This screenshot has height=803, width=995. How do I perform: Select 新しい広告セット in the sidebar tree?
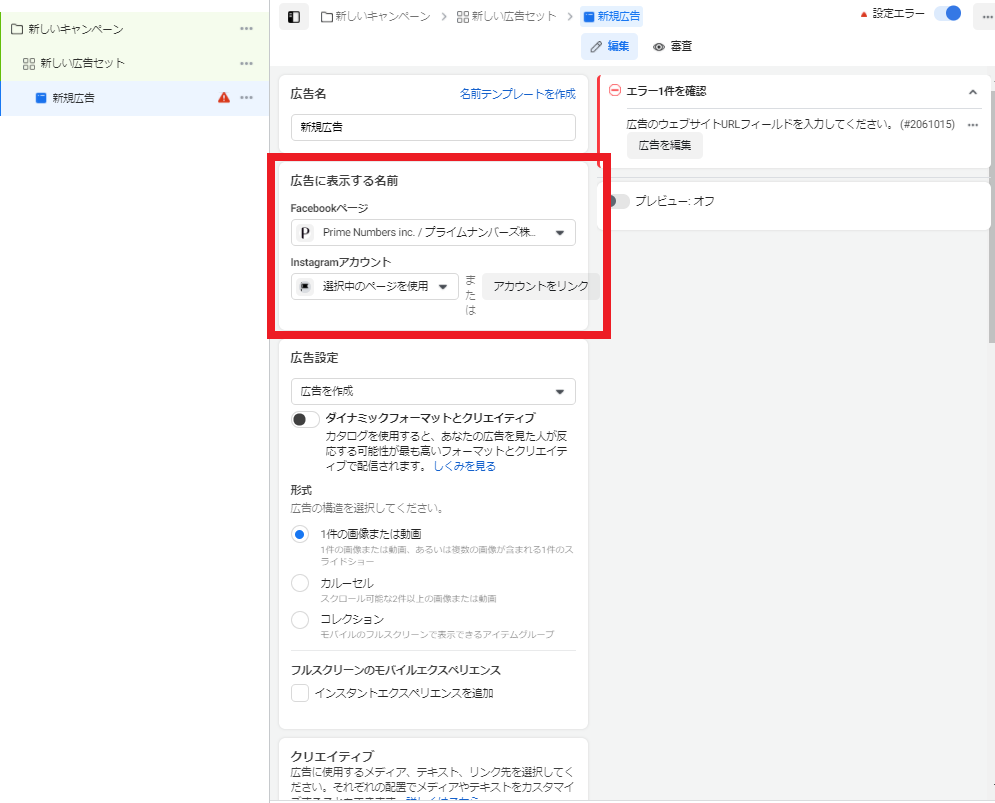pyautogui.click(x=82, y=63)
